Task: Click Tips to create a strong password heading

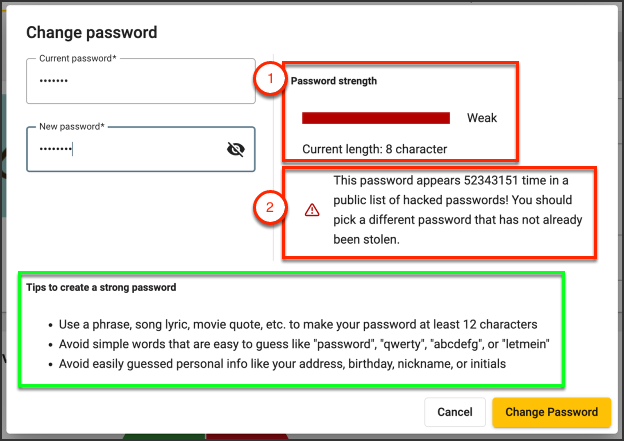Action: click(101, 287)
